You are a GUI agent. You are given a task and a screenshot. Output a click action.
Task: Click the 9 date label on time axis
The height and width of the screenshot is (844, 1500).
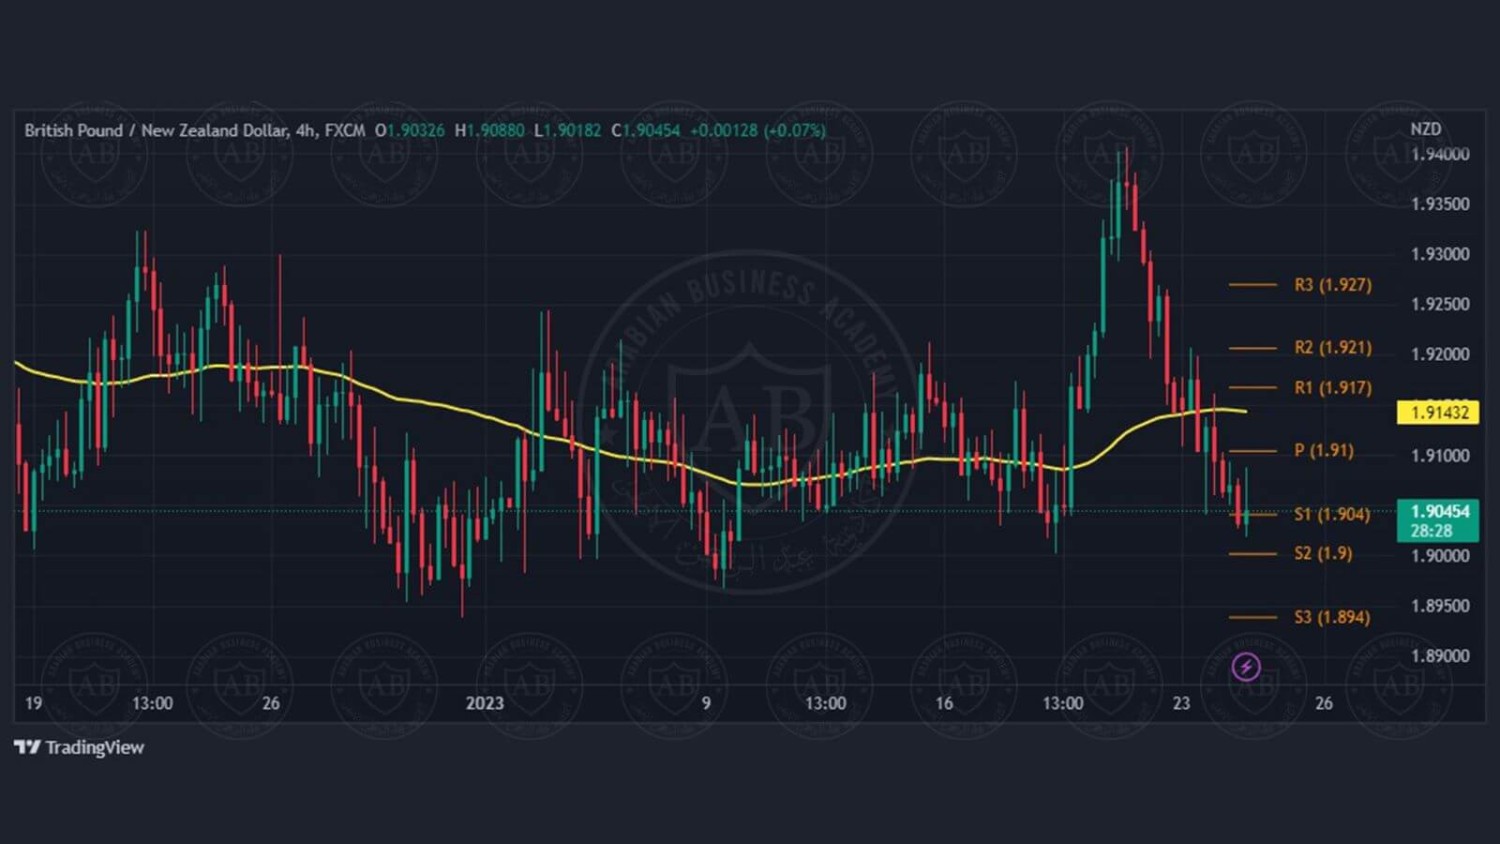[x=706, y=703]
